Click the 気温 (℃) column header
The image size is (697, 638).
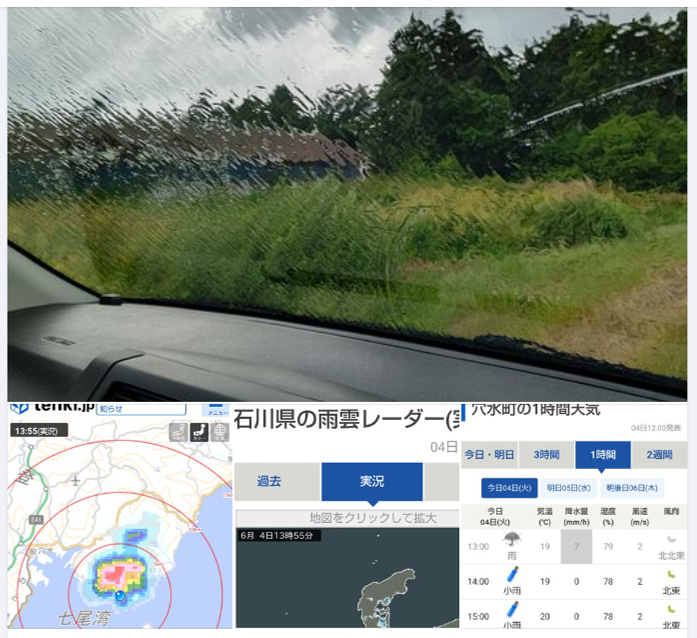545,517
